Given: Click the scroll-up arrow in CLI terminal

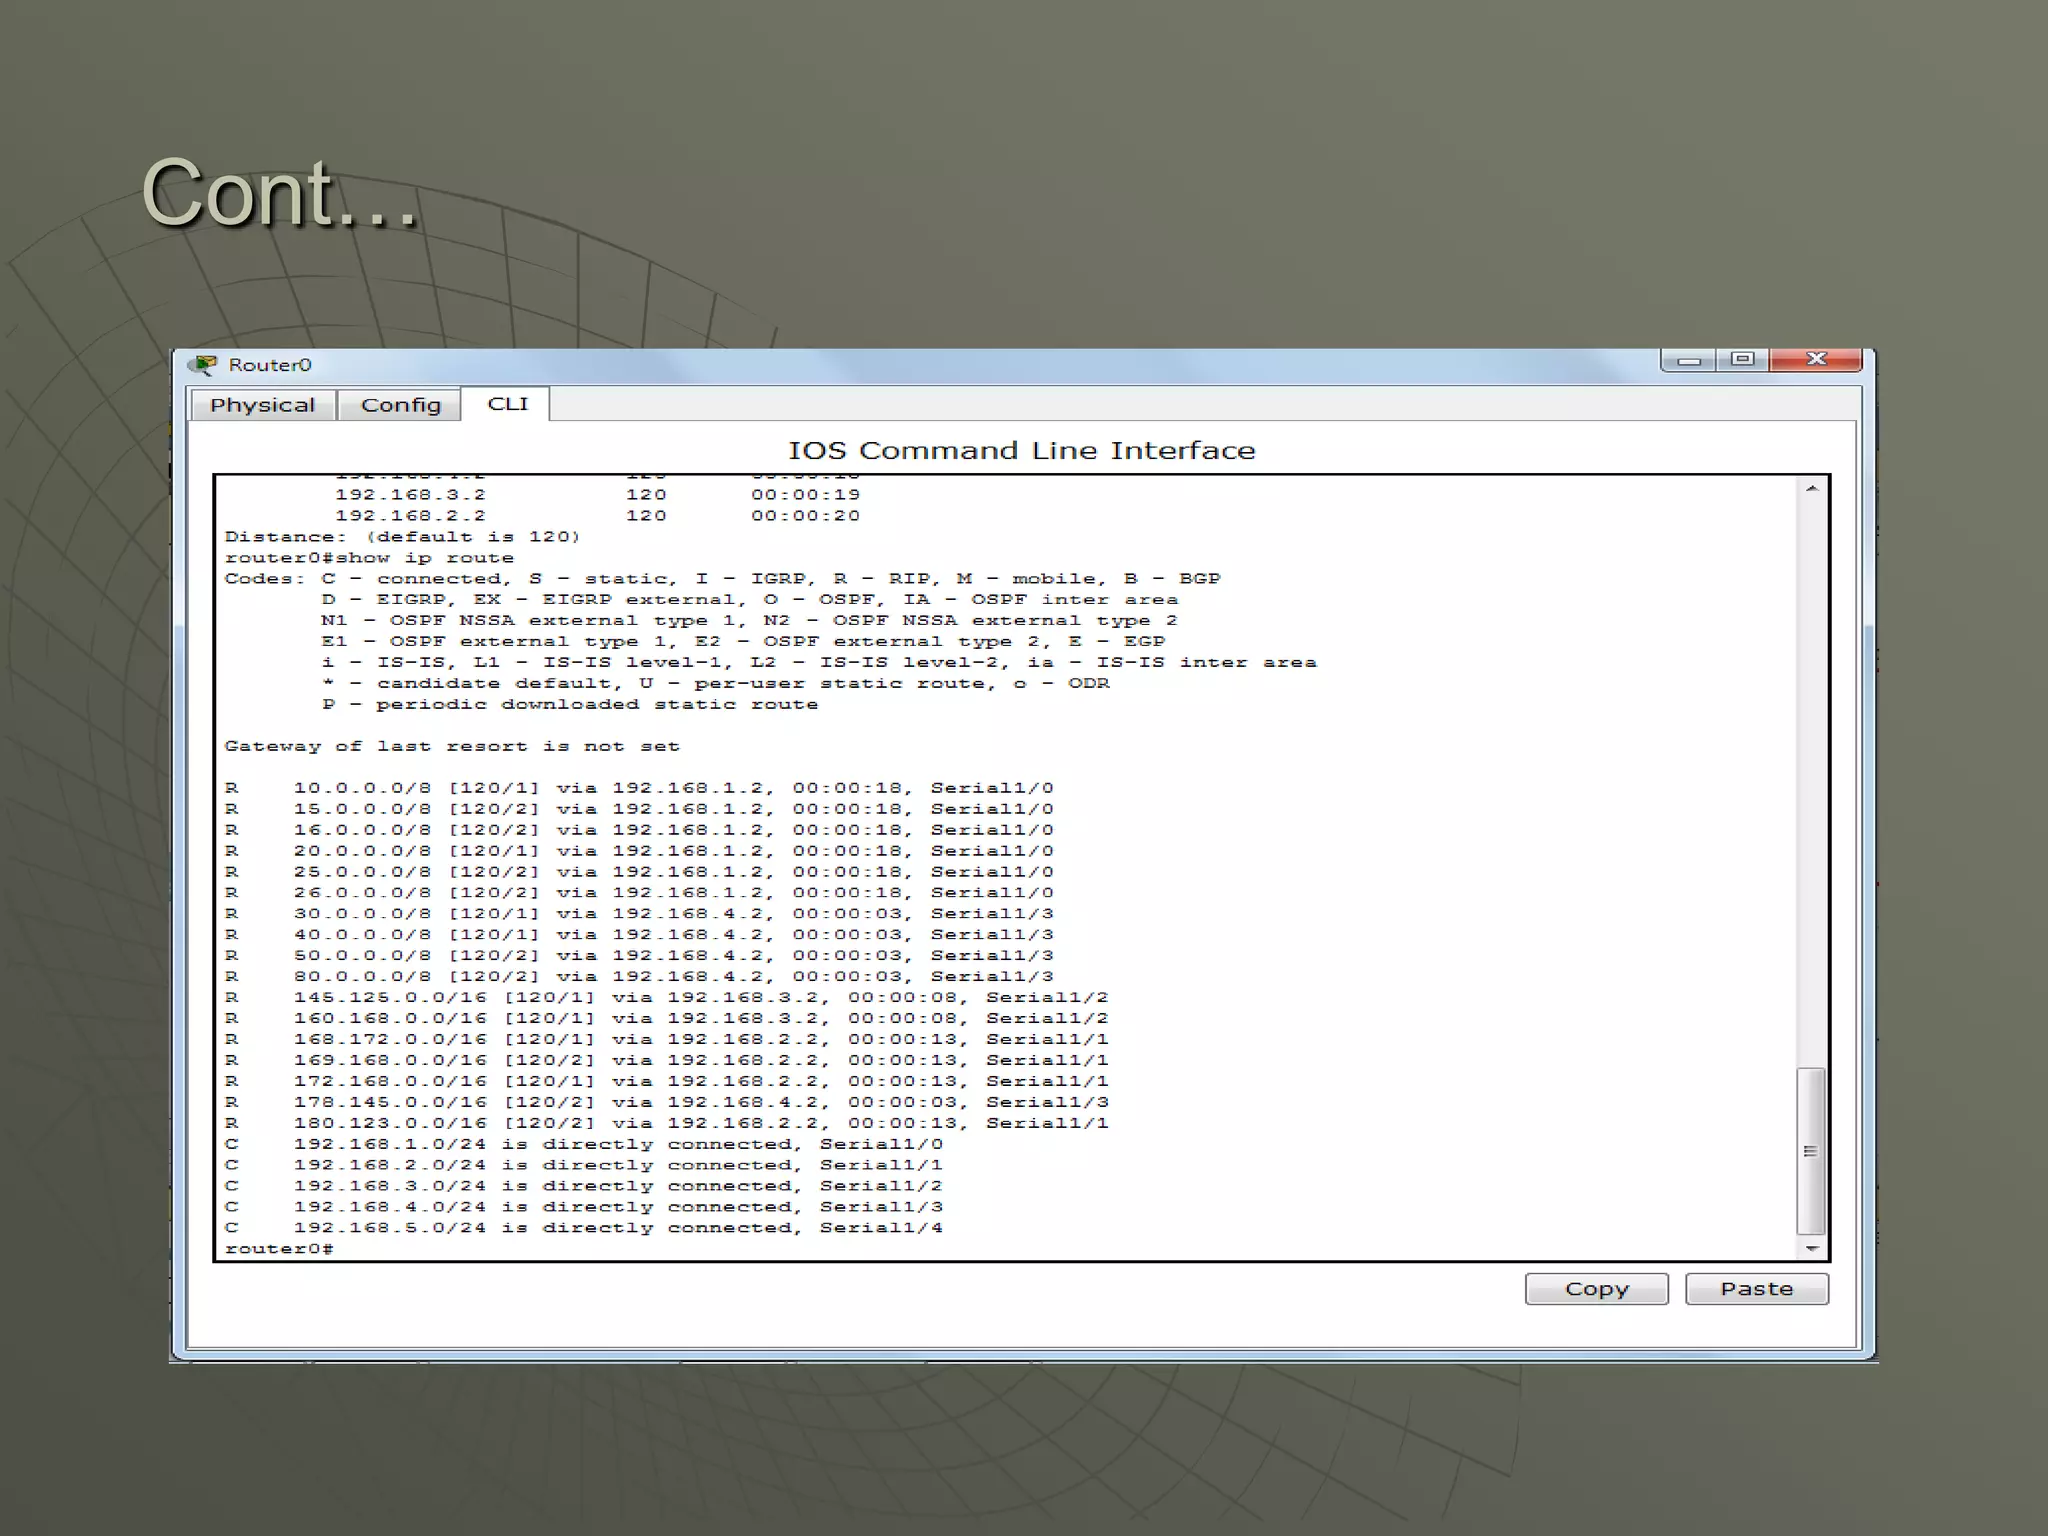Looking at the screenshot, I should [1811, 488].
